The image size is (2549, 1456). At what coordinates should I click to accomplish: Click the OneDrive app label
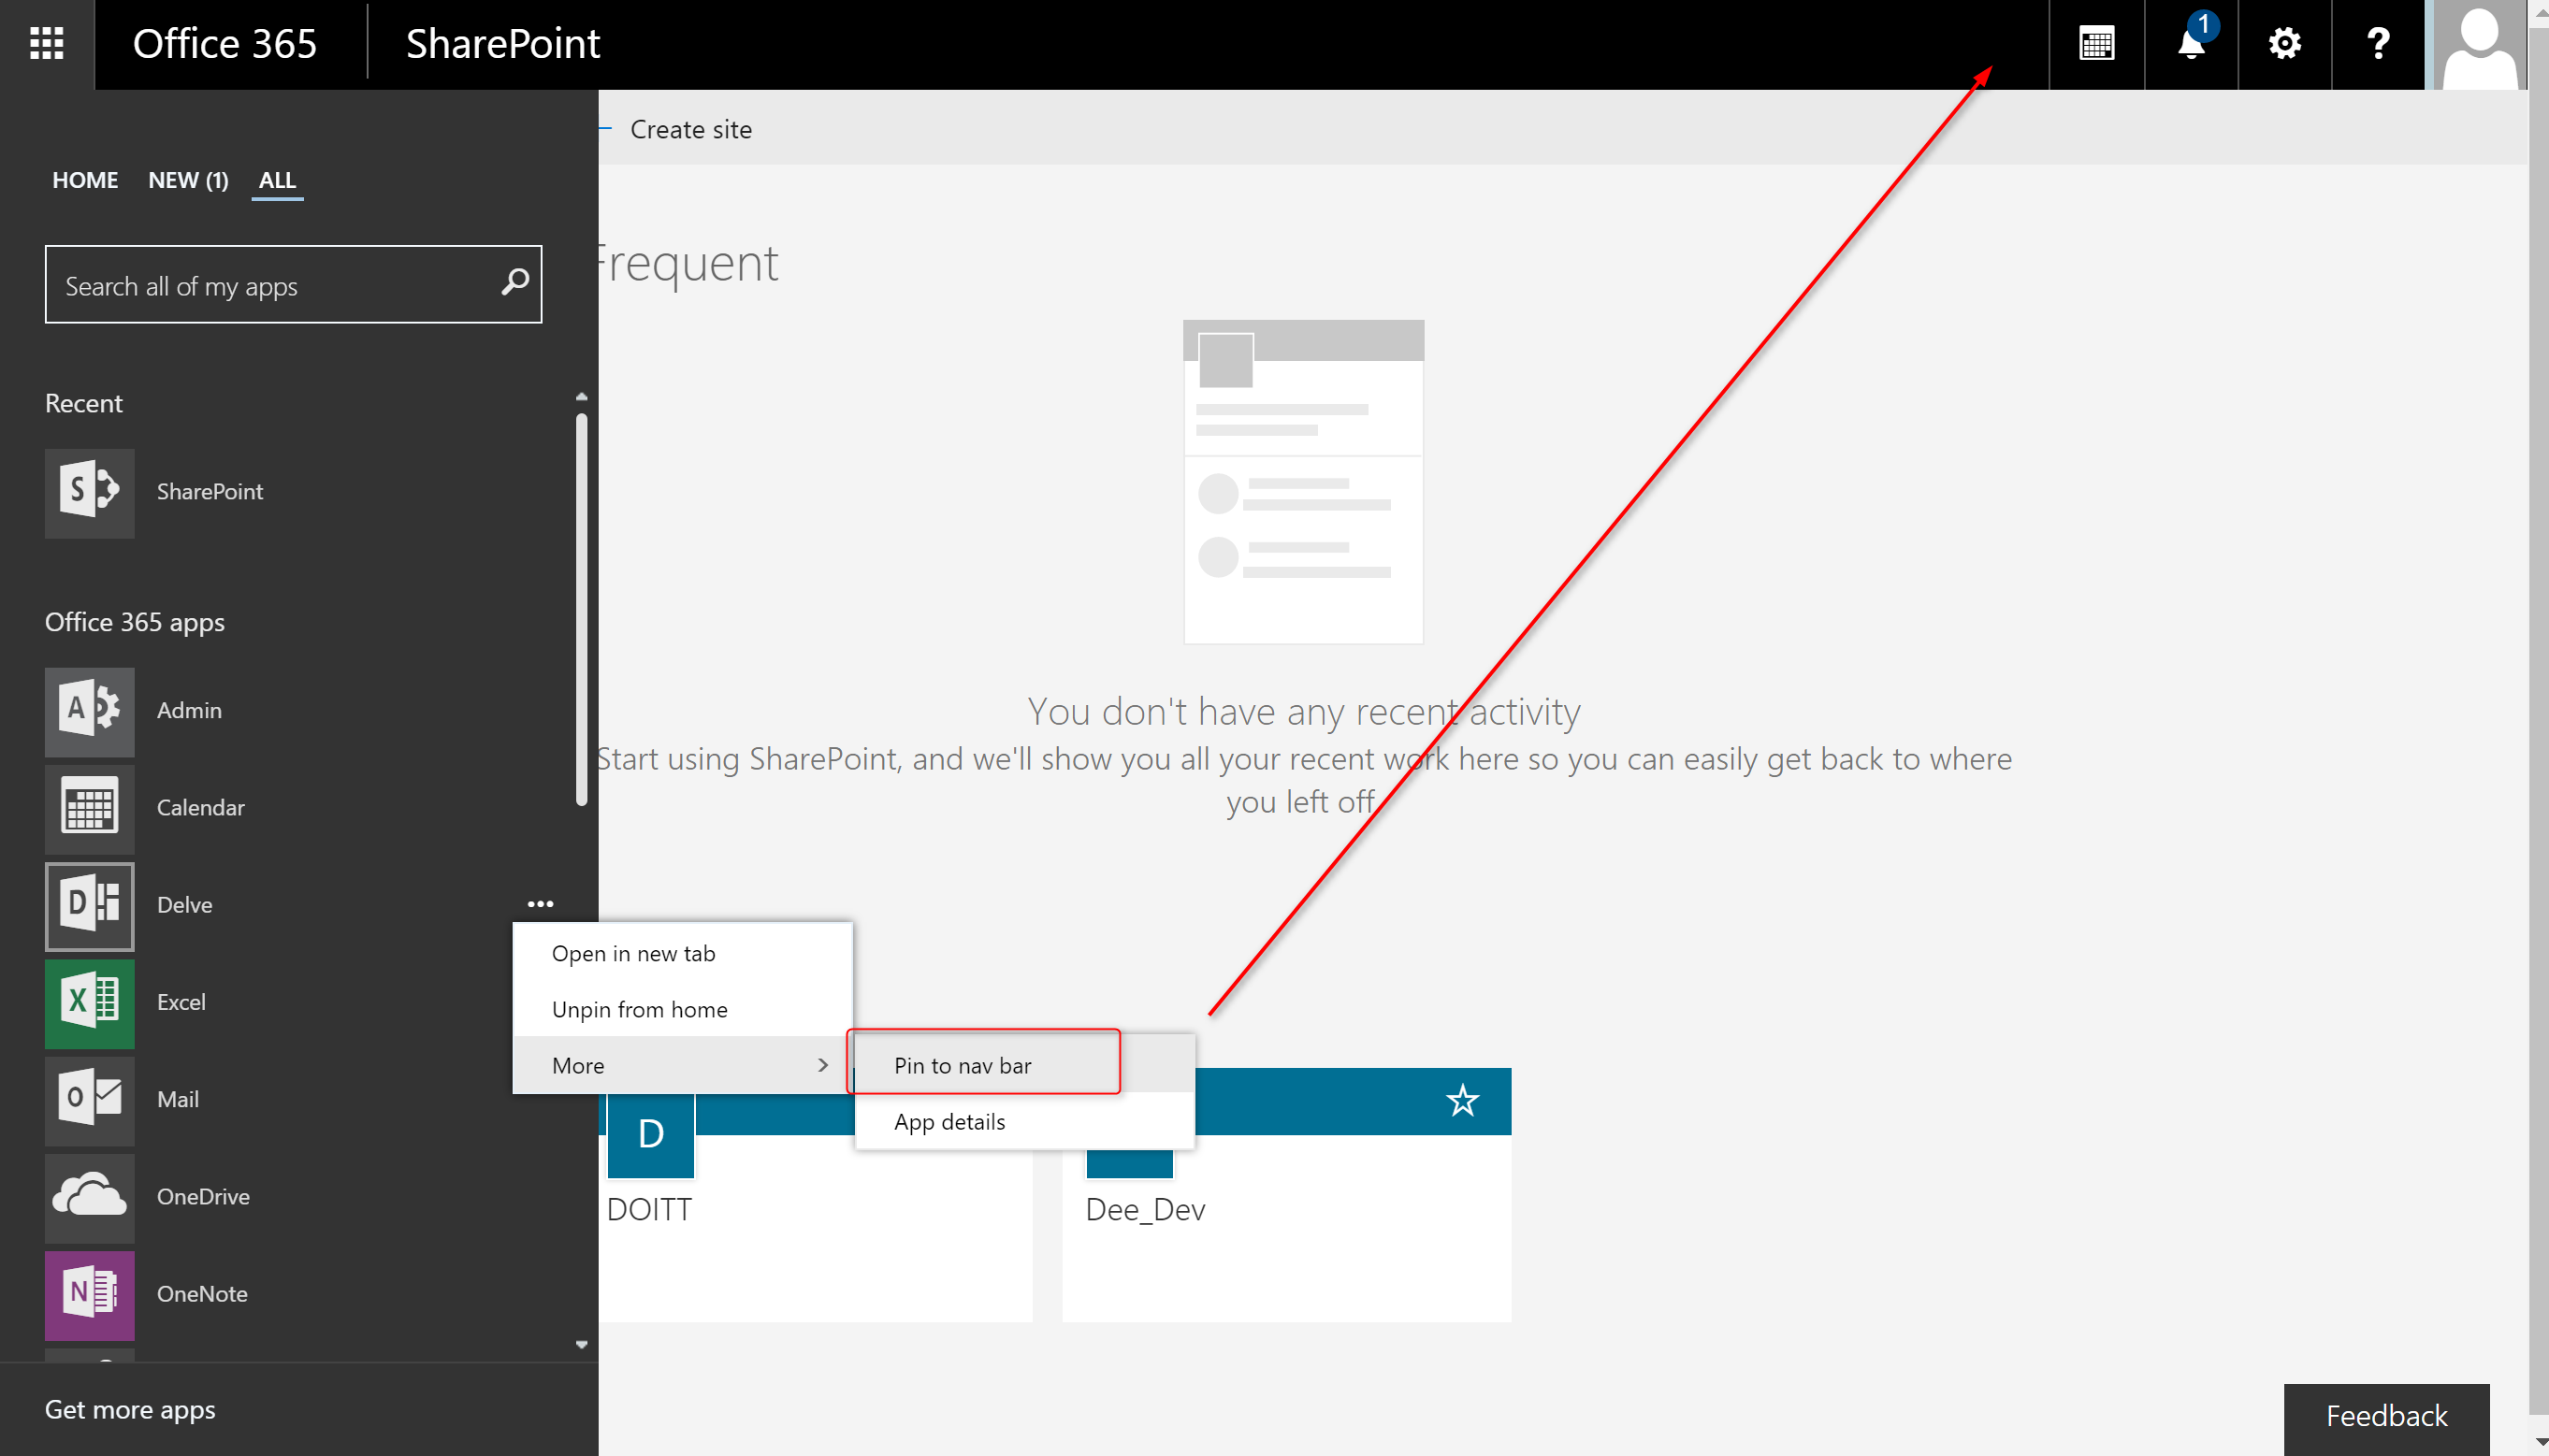coord(203,1196)
